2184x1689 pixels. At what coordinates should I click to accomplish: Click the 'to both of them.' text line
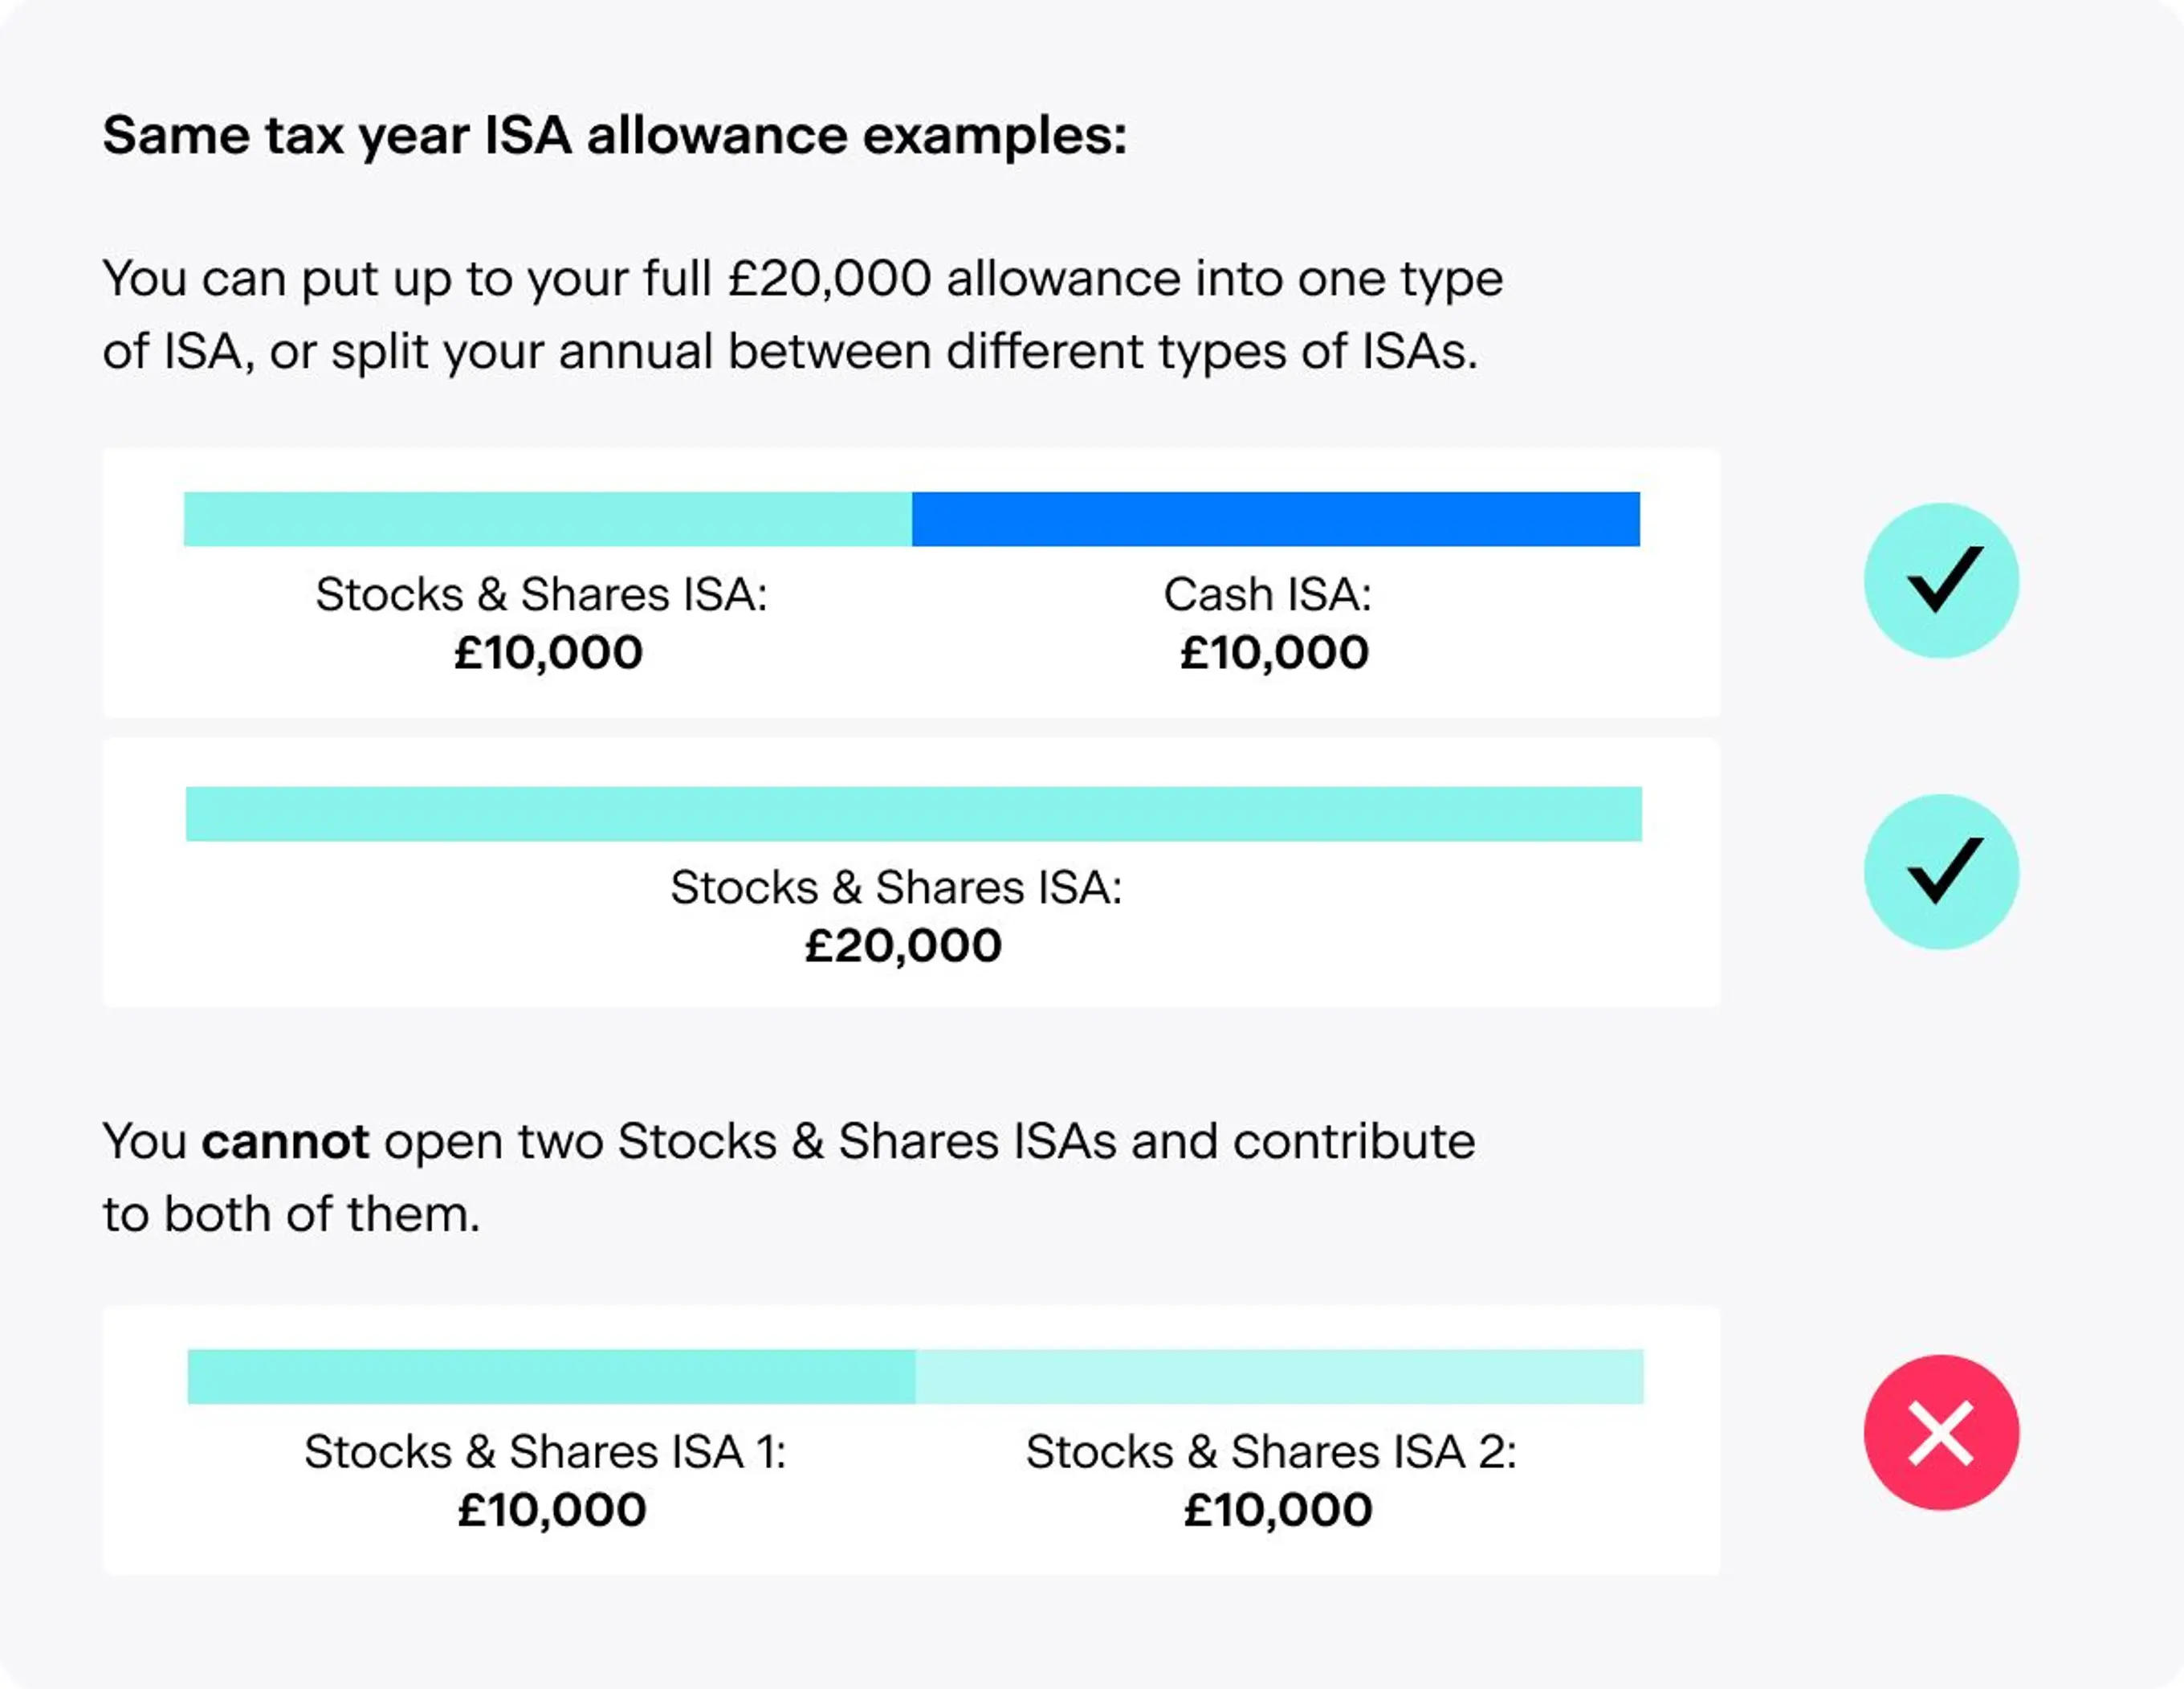(291, 1214)
